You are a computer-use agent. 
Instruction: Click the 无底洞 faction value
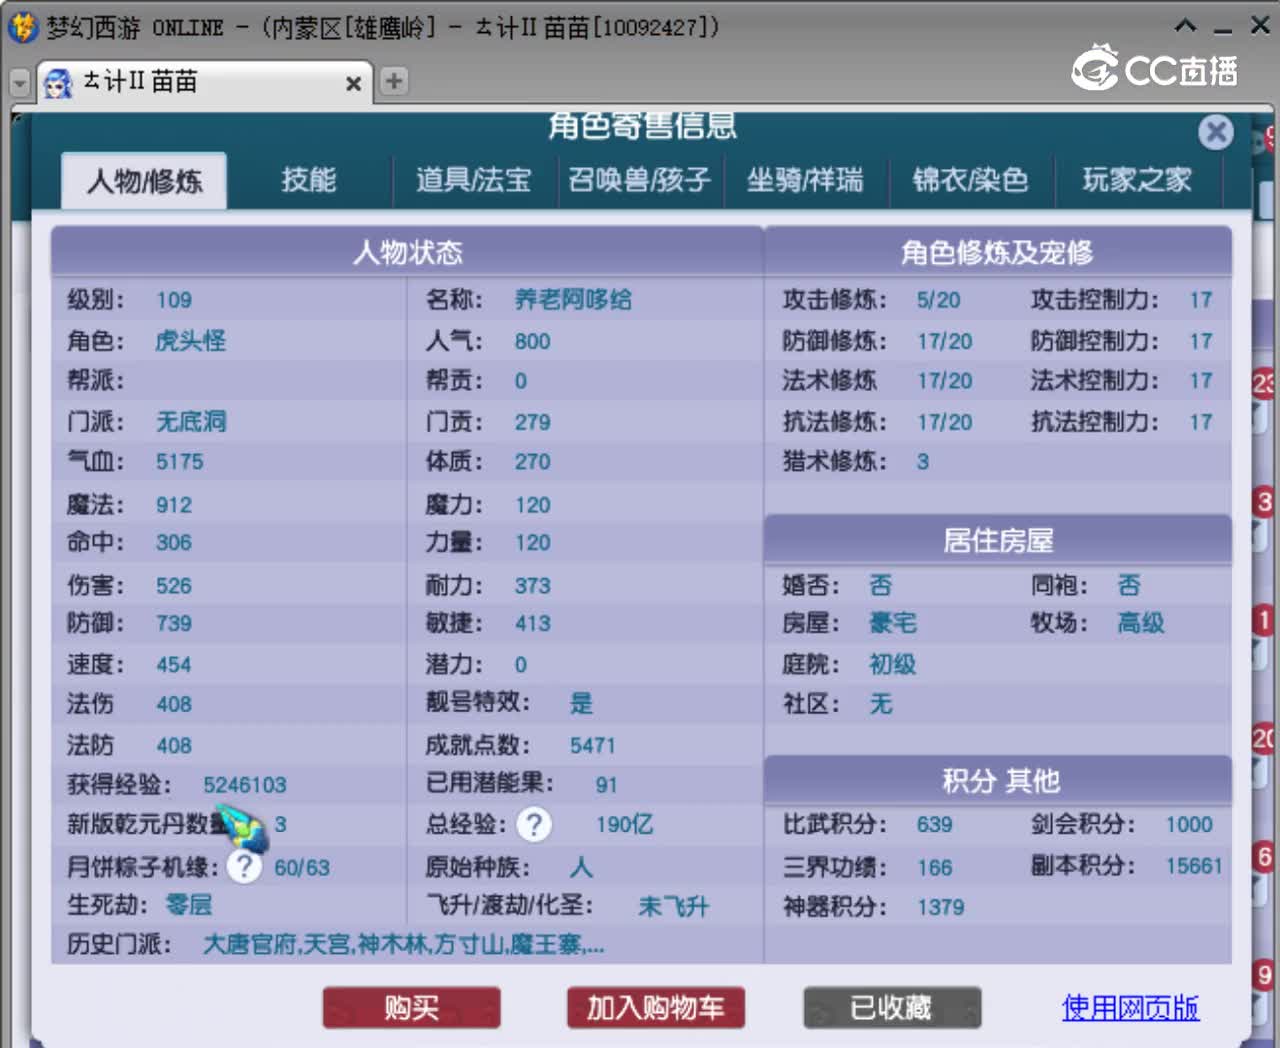pyautogui.click(x=191, y=421)
